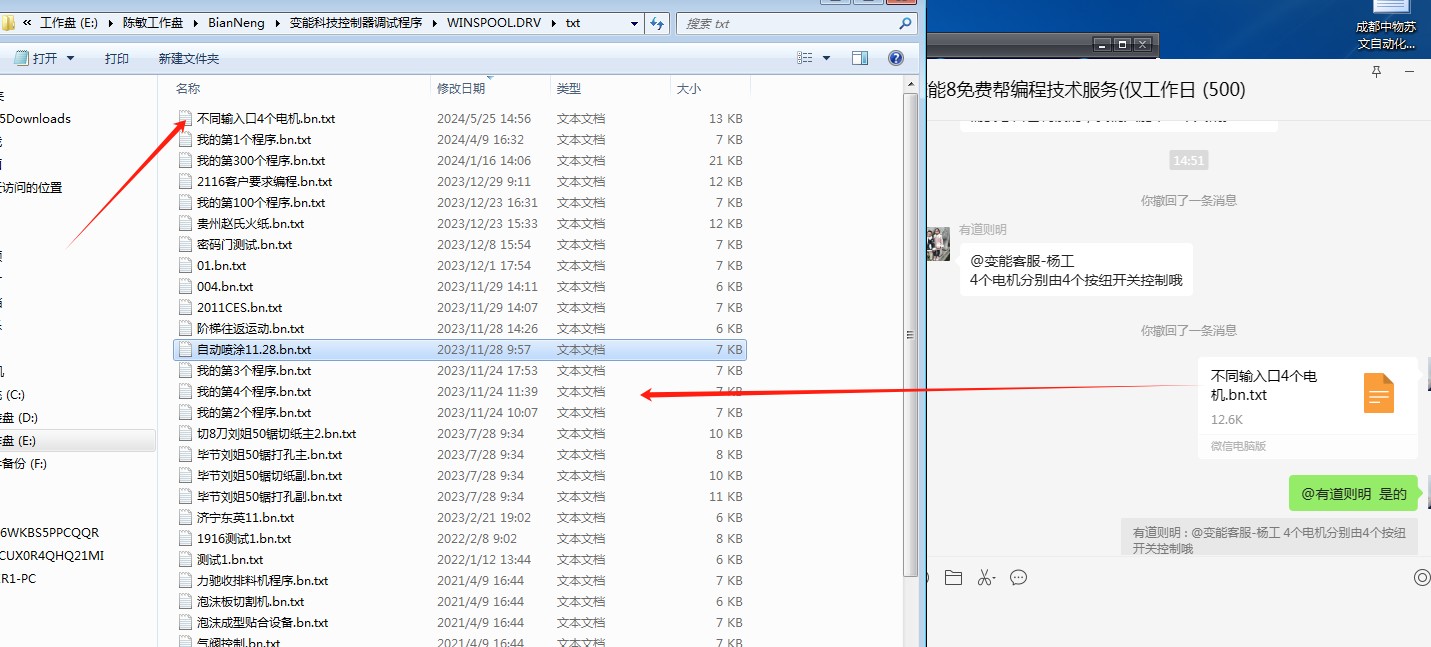
Task: Click the file icon of 毕节刘姐50锯打孔副.bn.txt
Action: (184, 496)
